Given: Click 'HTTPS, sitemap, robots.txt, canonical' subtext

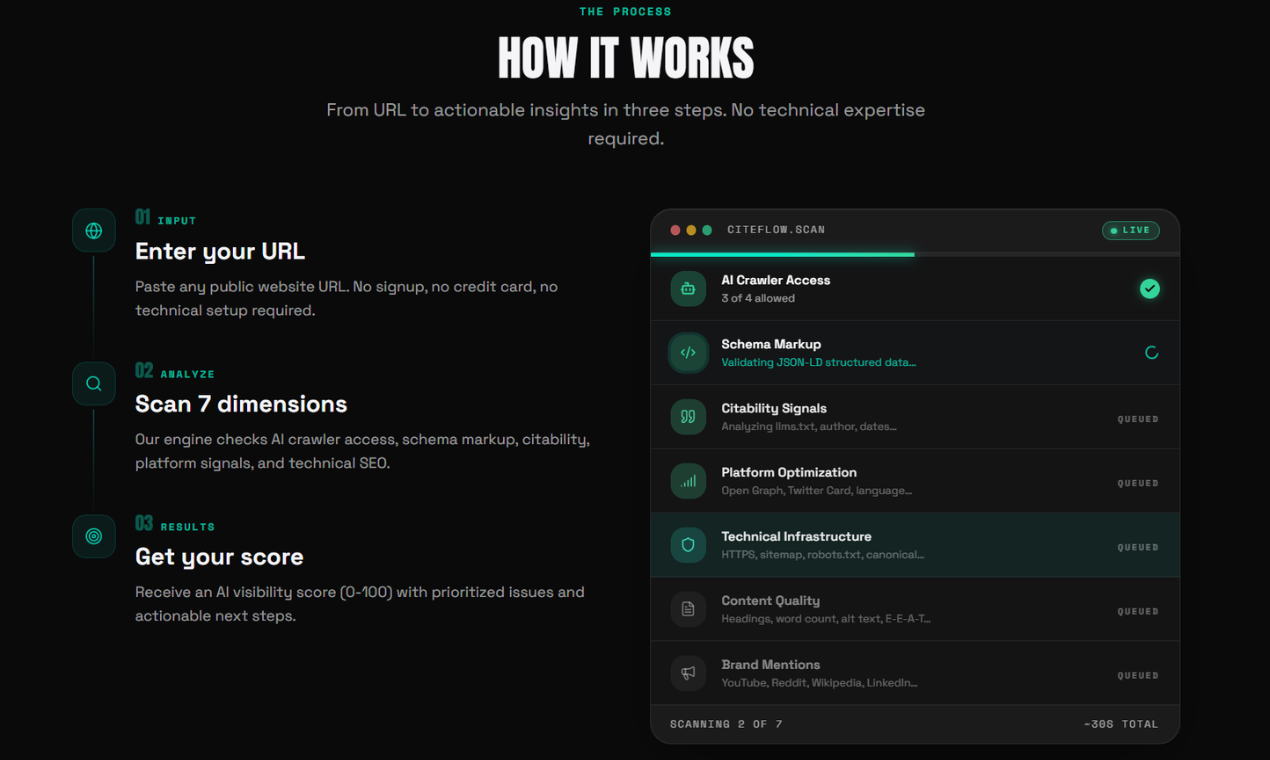Looking at the screenshot, I should (823, 554).
